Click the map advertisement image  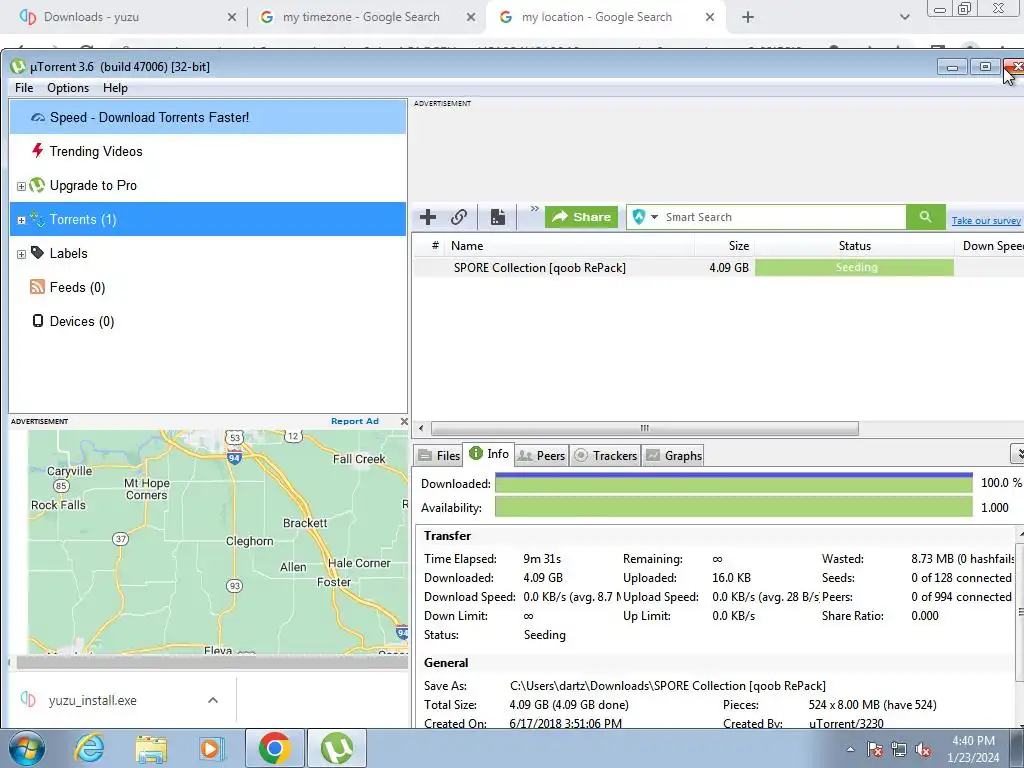tap(217, 542)
